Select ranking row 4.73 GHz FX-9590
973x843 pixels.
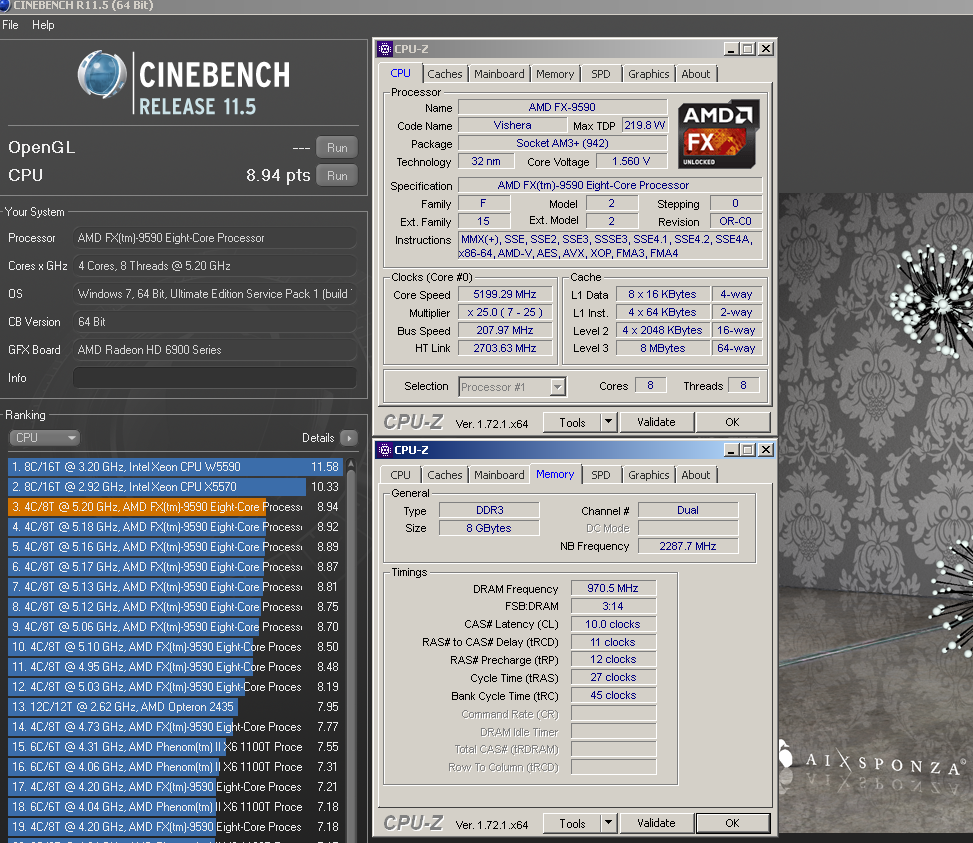(174, 727)
